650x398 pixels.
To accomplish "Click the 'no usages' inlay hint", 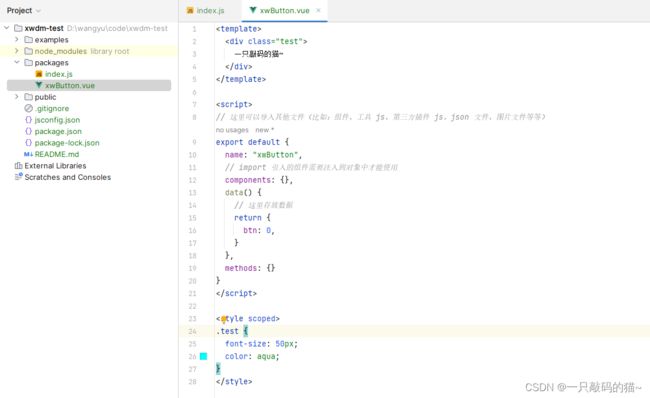I will click(232, 130).
